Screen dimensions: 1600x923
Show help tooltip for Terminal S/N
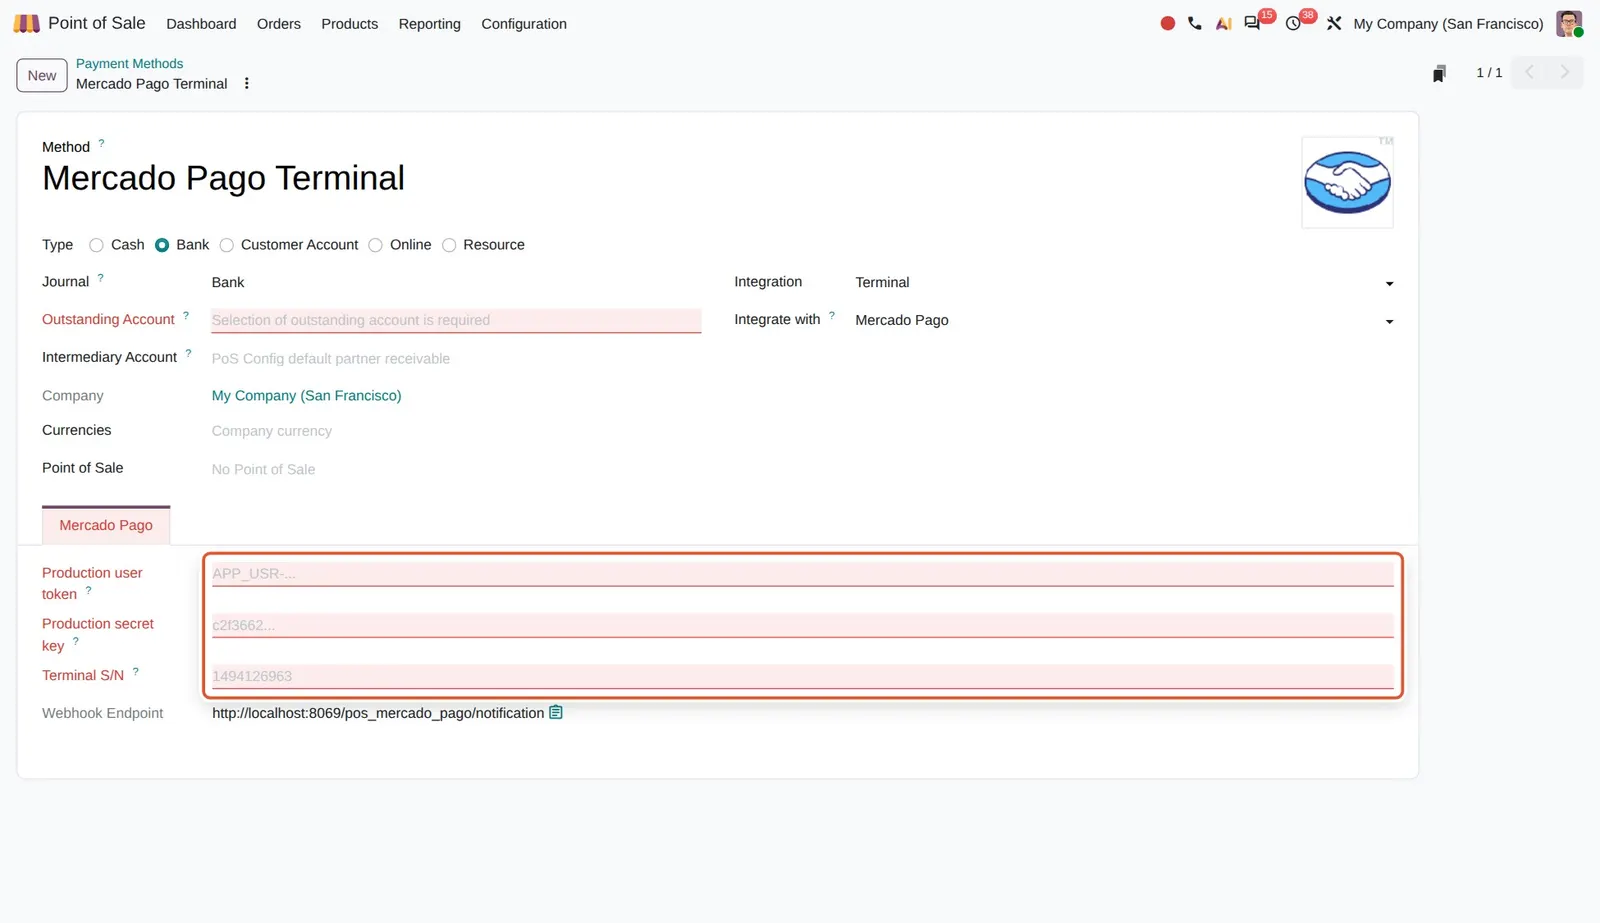coord(135,671)
